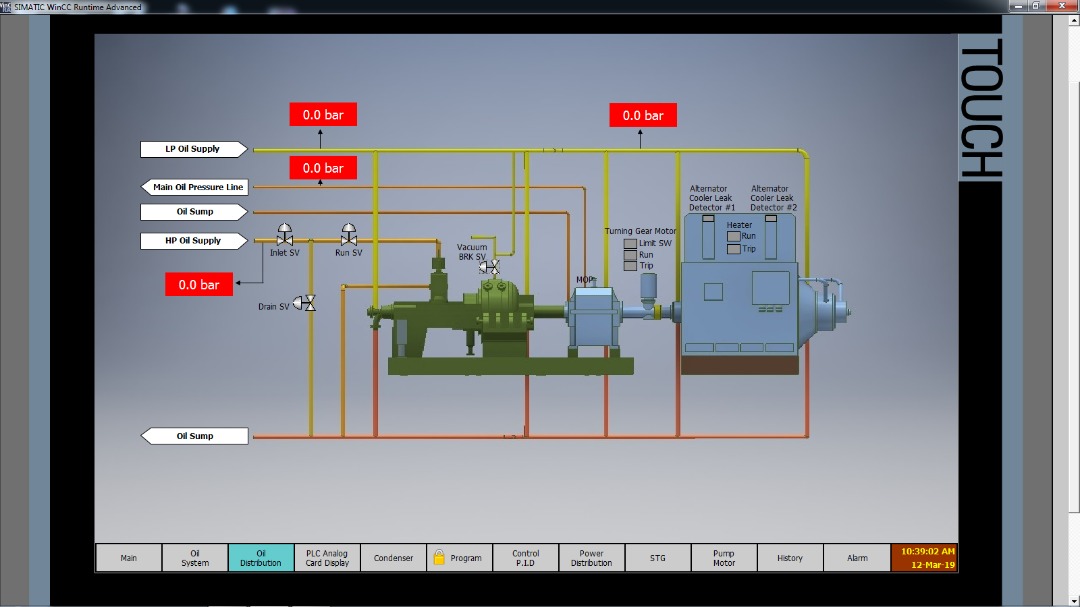Viewport: 1080px width, 607px height.
Task: Click the Inlet SV valve symbol
Action: tap(285, 235)
